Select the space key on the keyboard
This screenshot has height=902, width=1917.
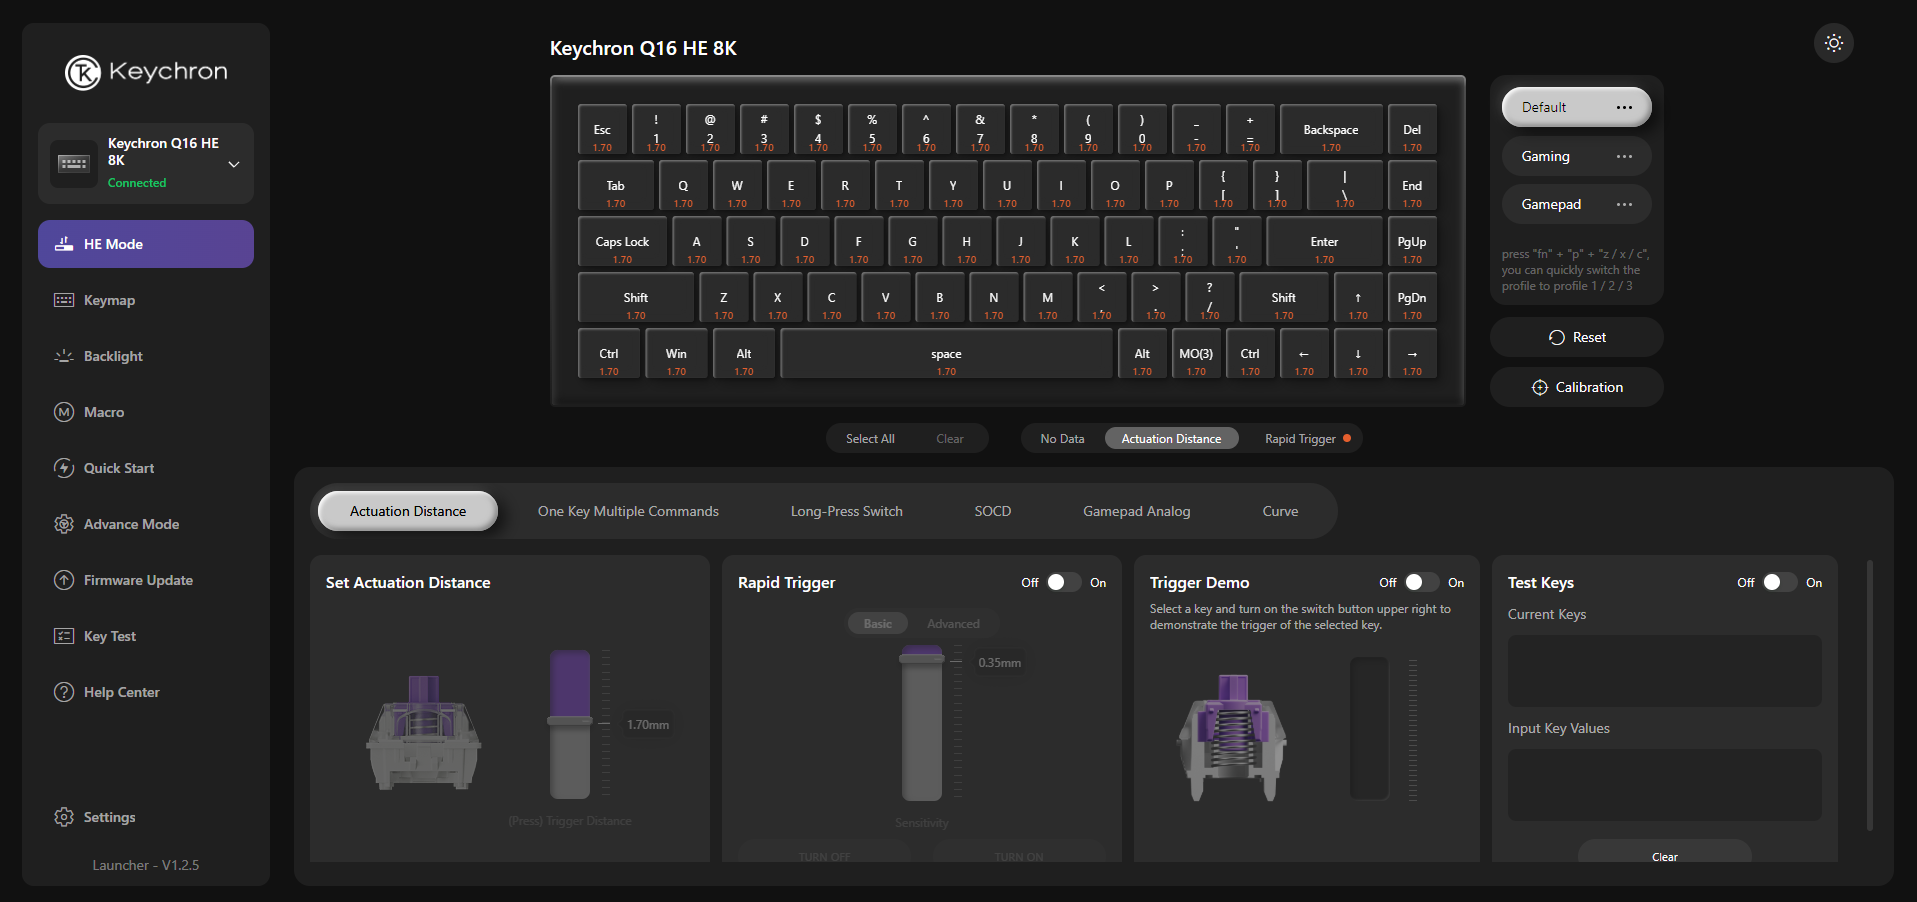click(x=946, y=354)
